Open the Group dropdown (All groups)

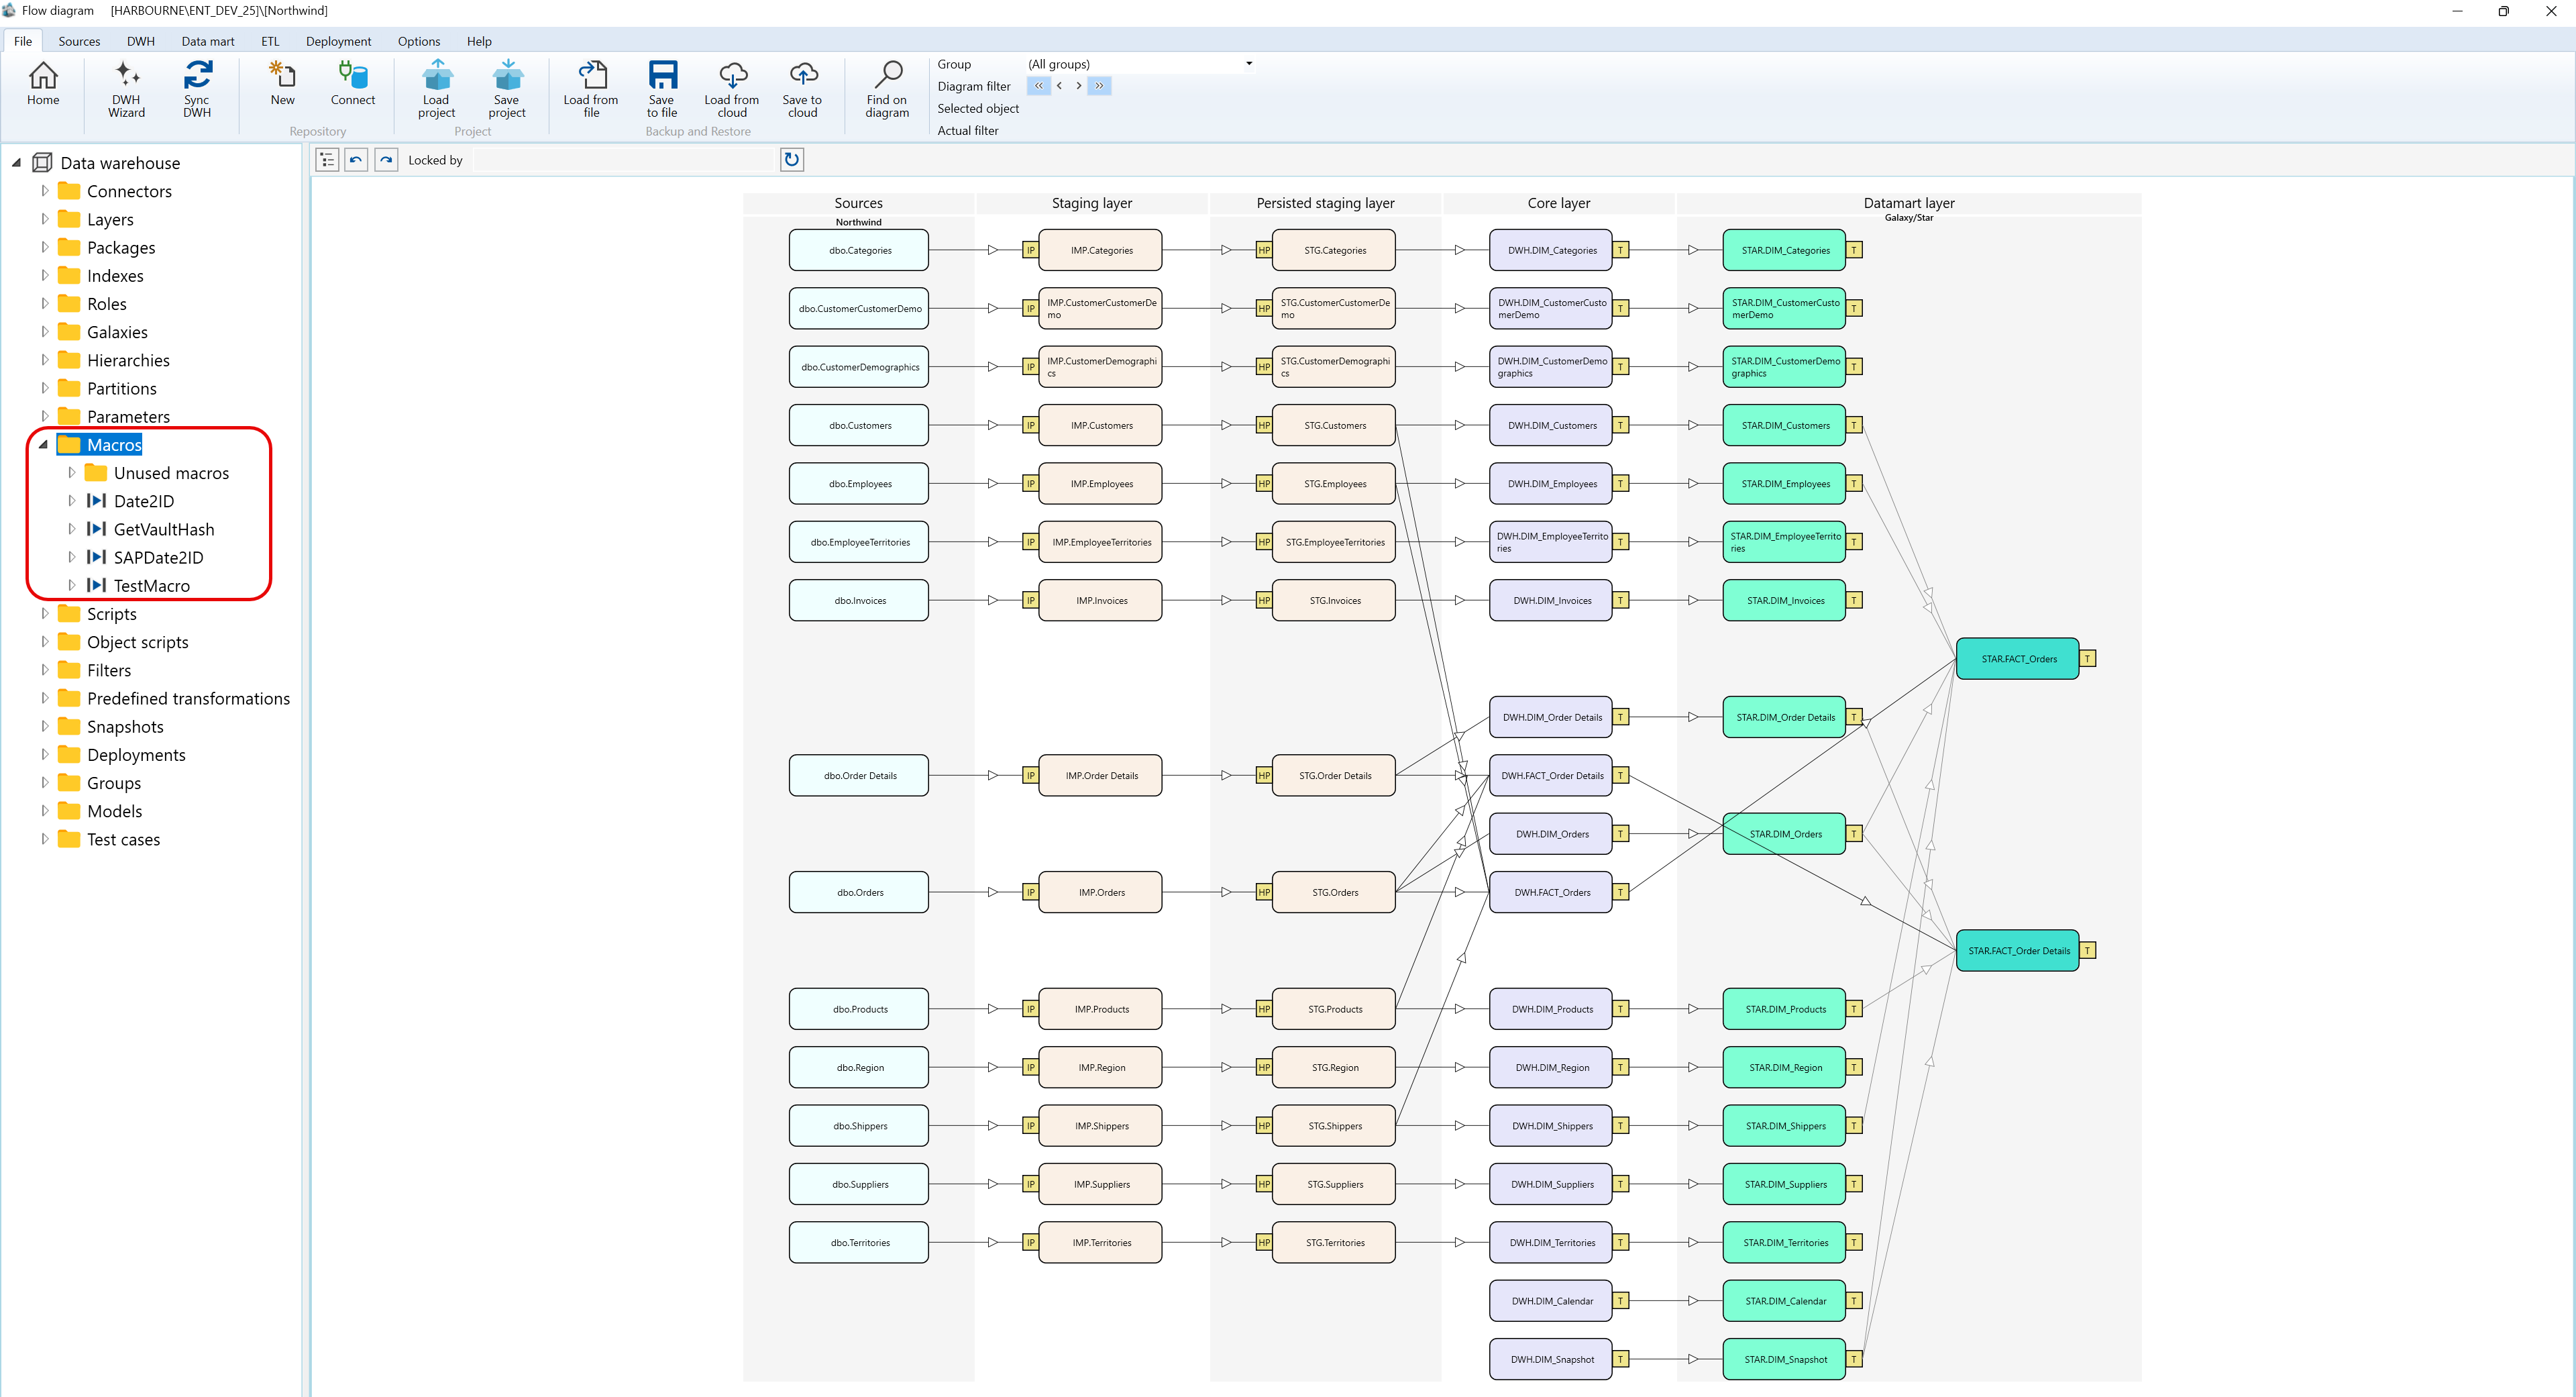click(x=1140, y=64)
